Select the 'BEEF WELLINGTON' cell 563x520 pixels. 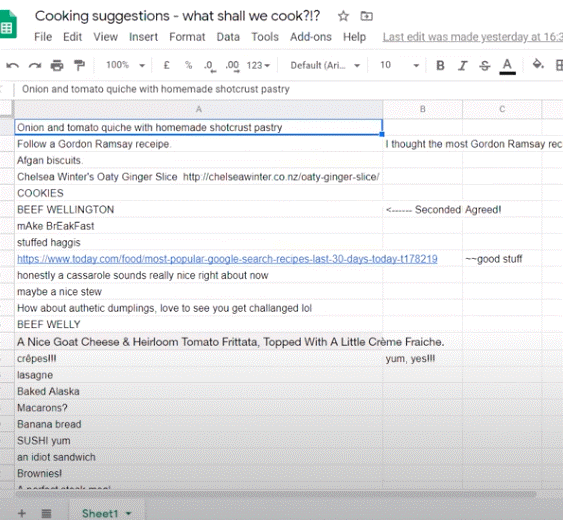click(x=199, y=210)
